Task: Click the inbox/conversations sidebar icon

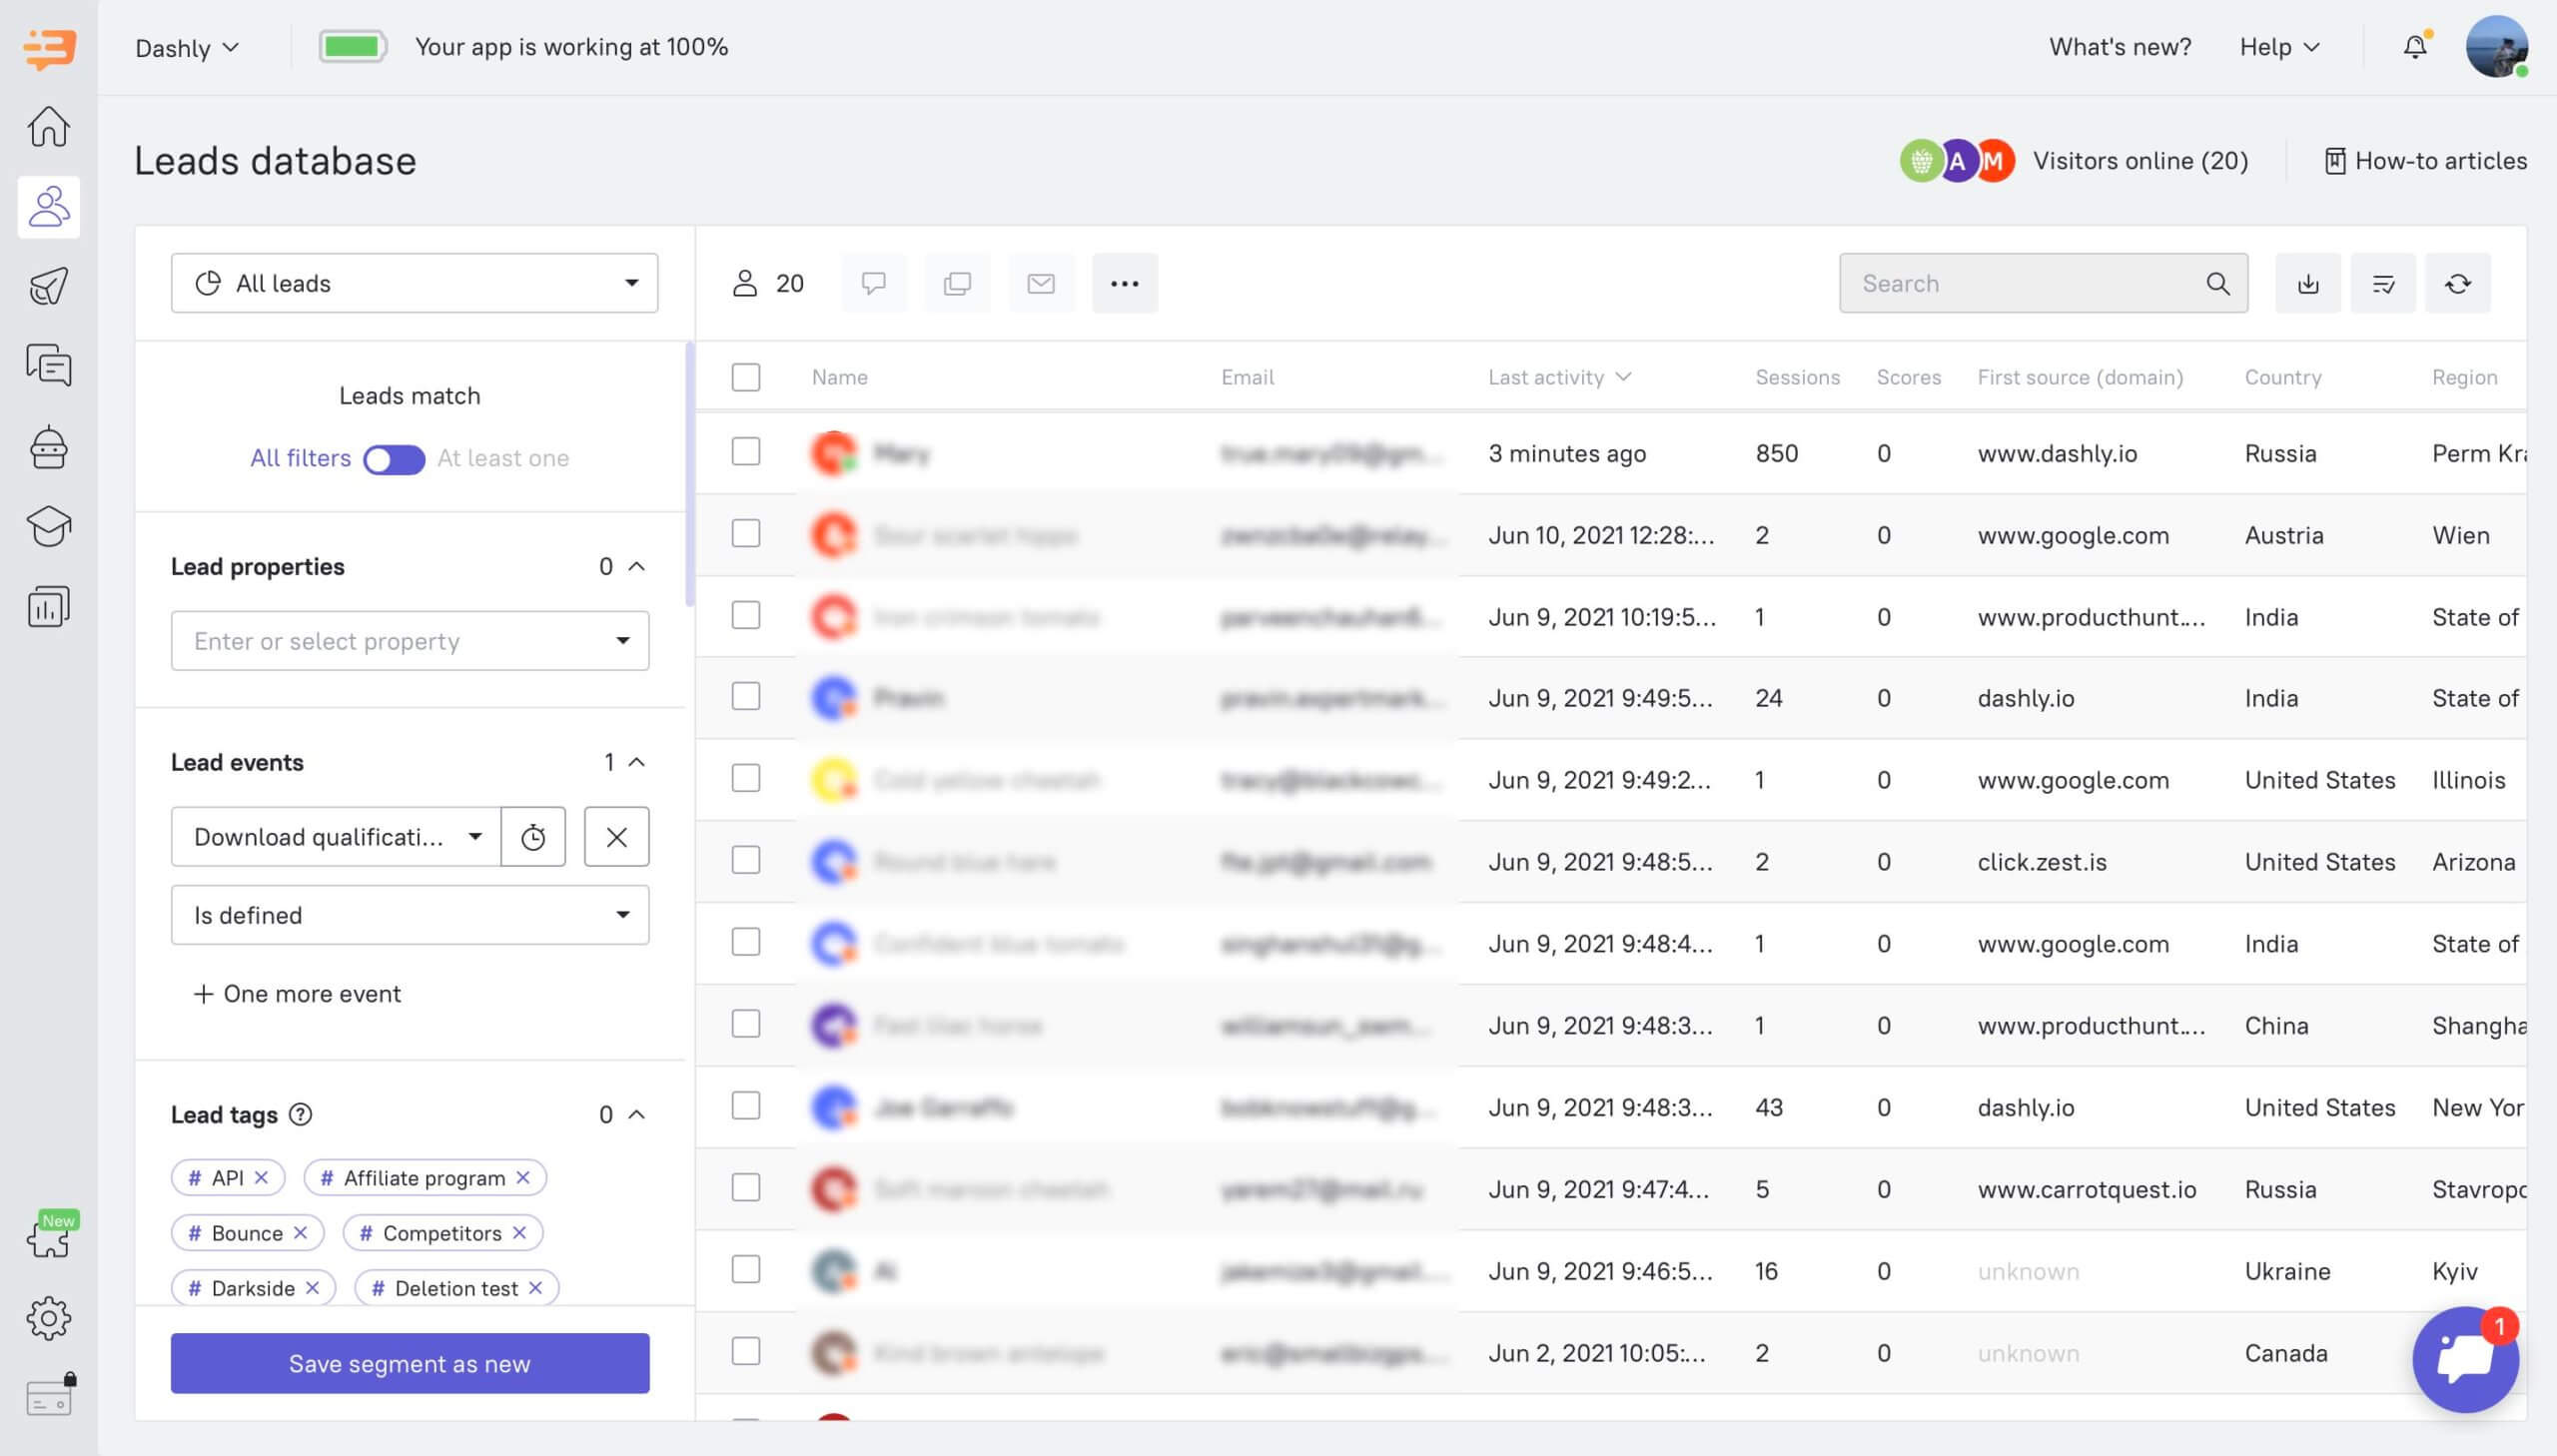Action: [x=47, y=367]
